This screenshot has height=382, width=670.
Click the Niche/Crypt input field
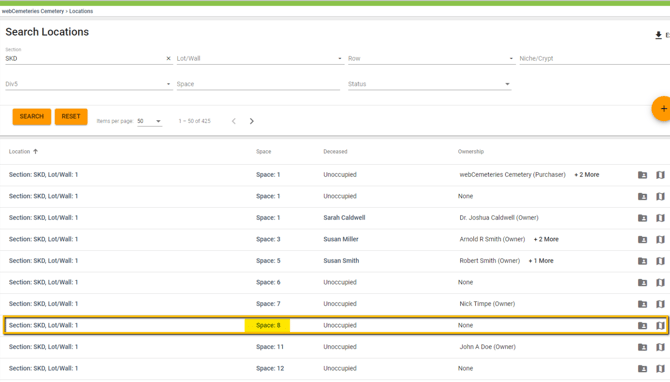coord(594,59)
